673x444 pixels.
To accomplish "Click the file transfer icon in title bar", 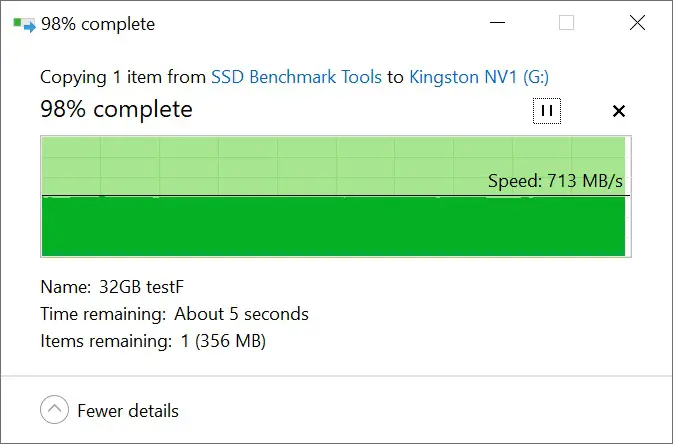I will 24,24.
